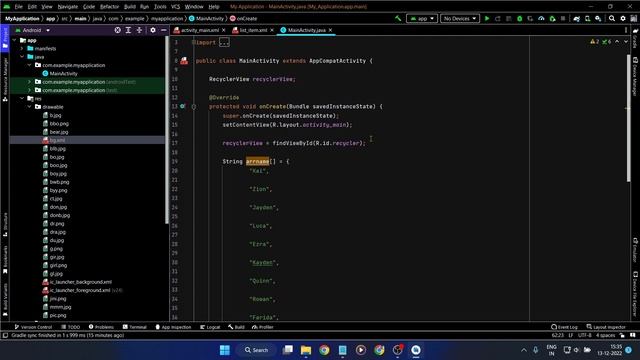Open the warnings indicator showing 2
640x360 pixels.
click(x=594, y=42)
